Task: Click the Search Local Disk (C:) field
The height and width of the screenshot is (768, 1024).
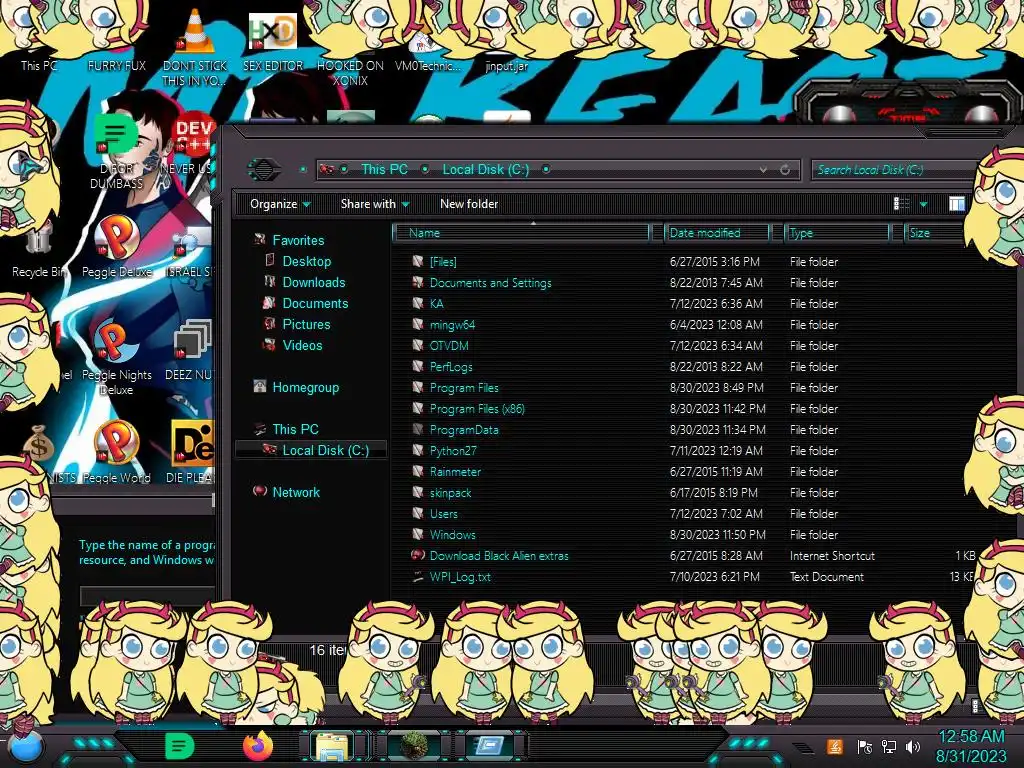Action: [895, 170]
